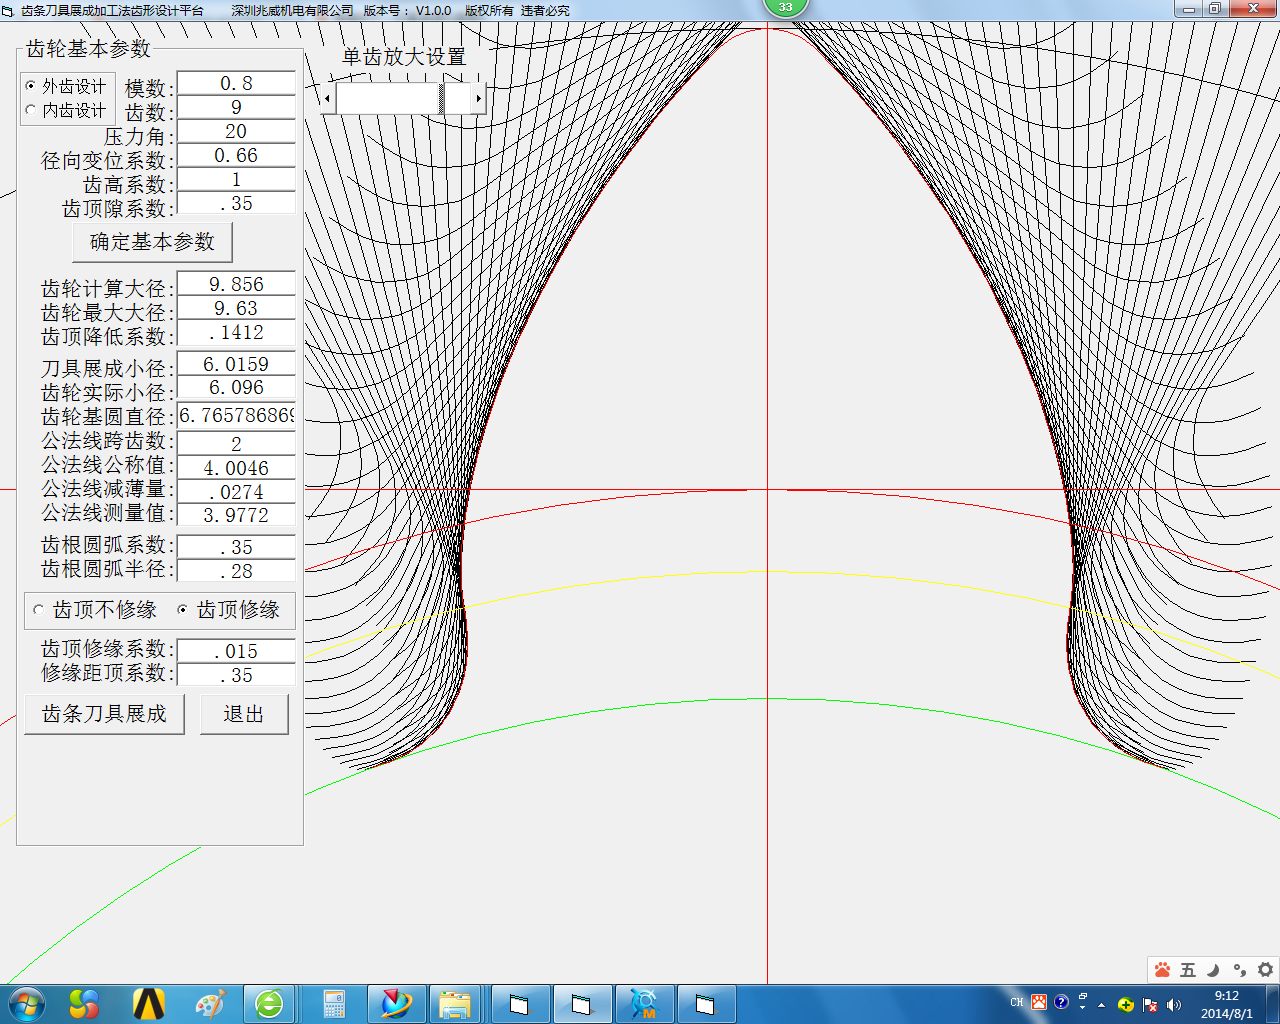Click the 齿数 field showing 9
Screen dimensions: 1280x1024
click(x=236, y=107)
